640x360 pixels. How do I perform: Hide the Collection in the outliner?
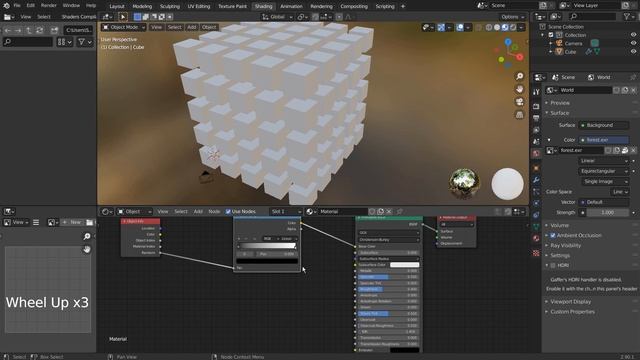[x=633, y=35]
